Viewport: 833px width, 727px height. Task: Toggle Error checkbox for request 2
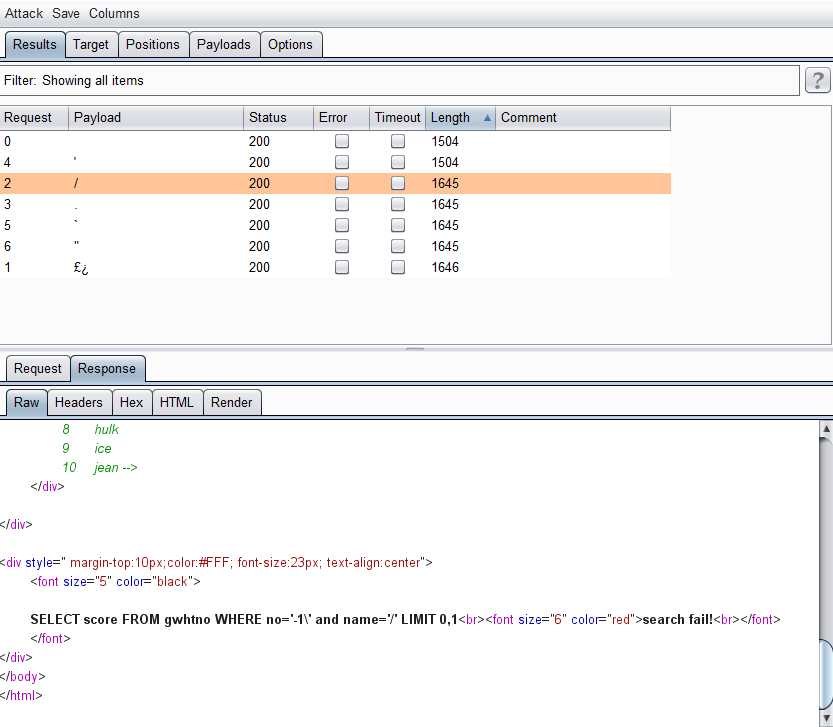(x=342, y=183)
